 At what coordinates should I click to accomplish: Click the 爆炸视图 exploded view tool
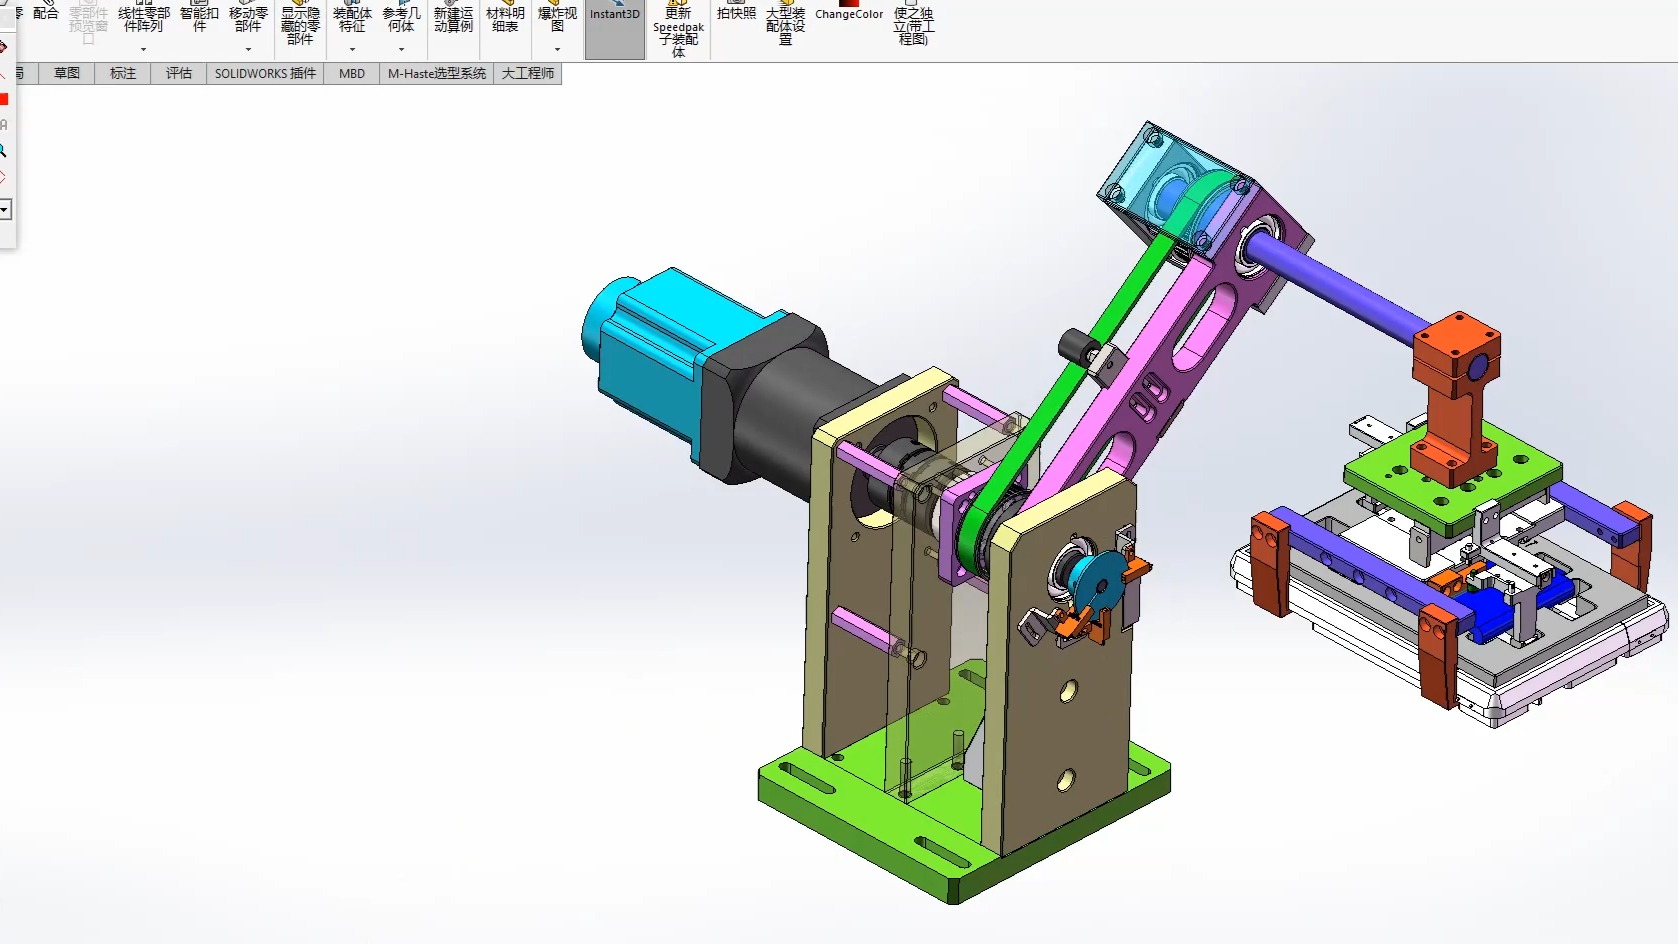tap(557, 18)
